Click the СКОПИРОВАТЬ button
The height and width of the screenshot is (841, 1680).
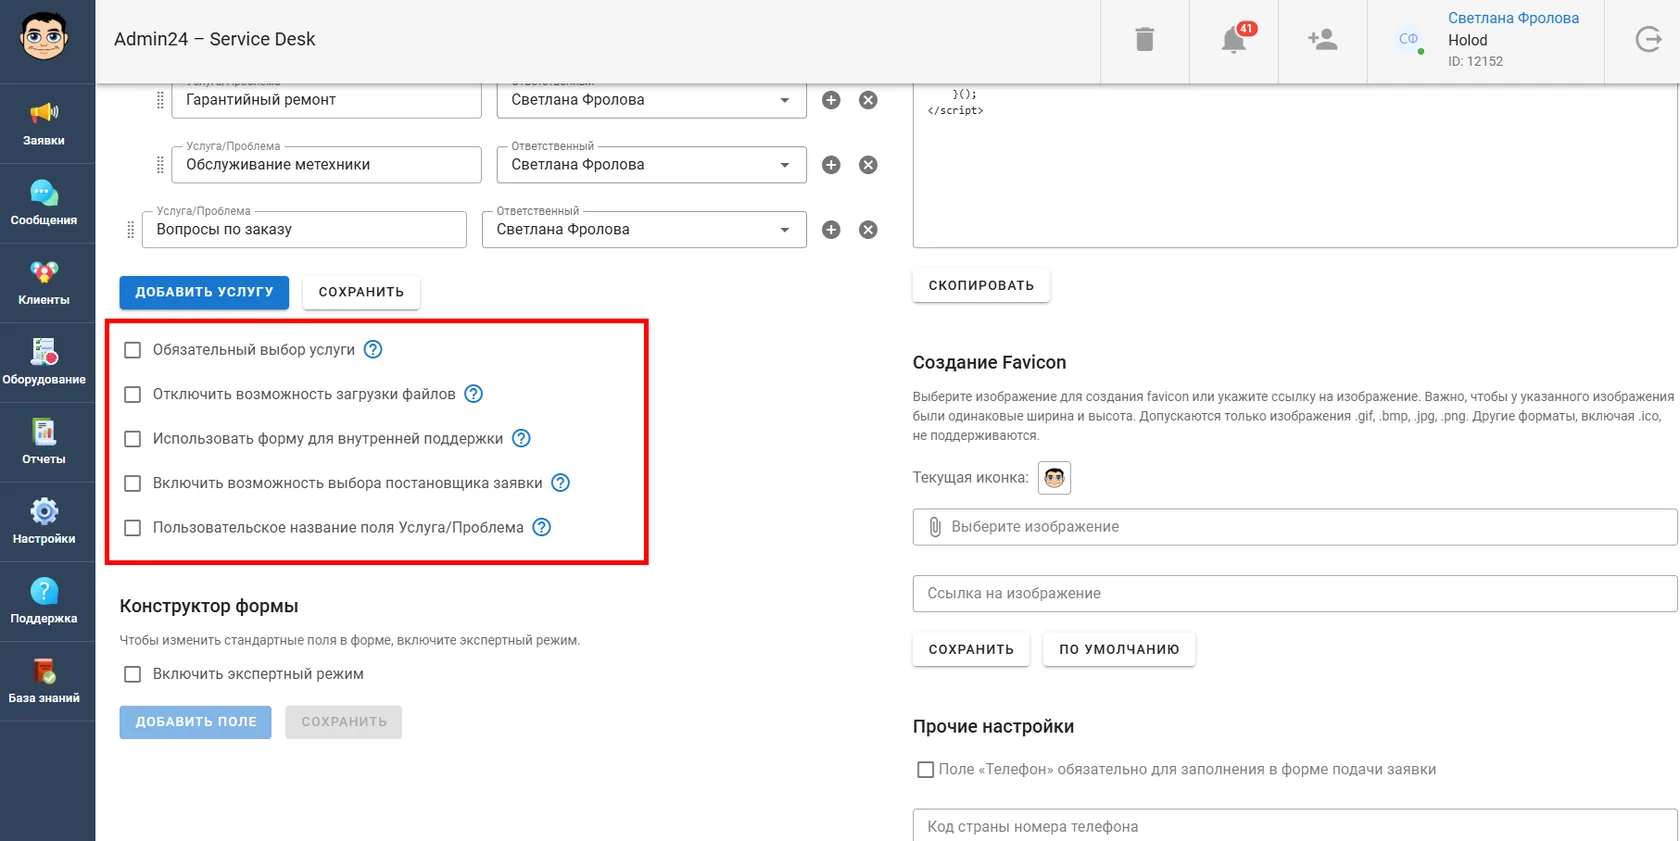click(981, 285)
